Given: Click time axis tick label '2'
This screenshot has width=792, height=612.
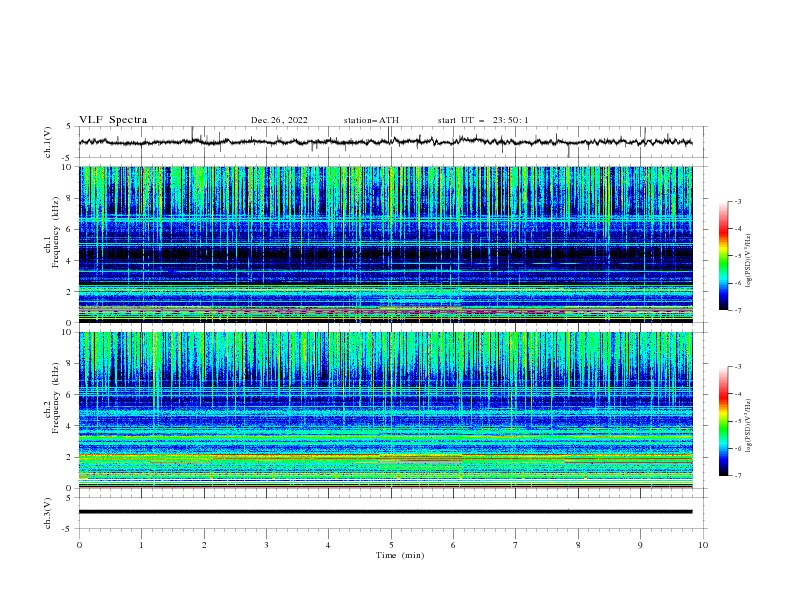Looking at the screenshot, I should [x=204, y=545].
